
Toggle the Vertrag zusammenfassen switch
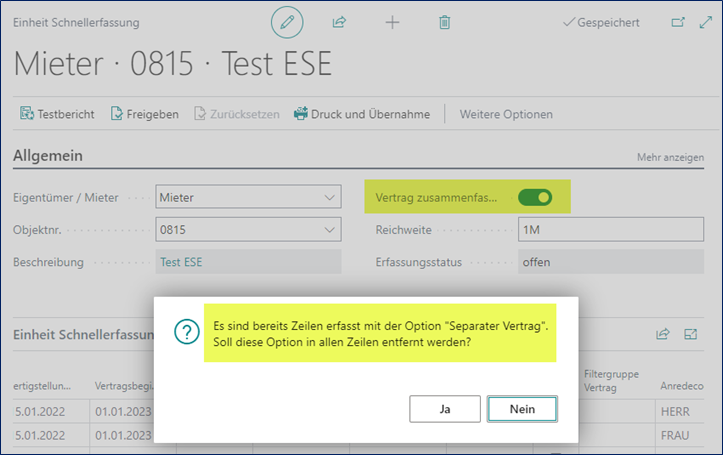[535, 198]
